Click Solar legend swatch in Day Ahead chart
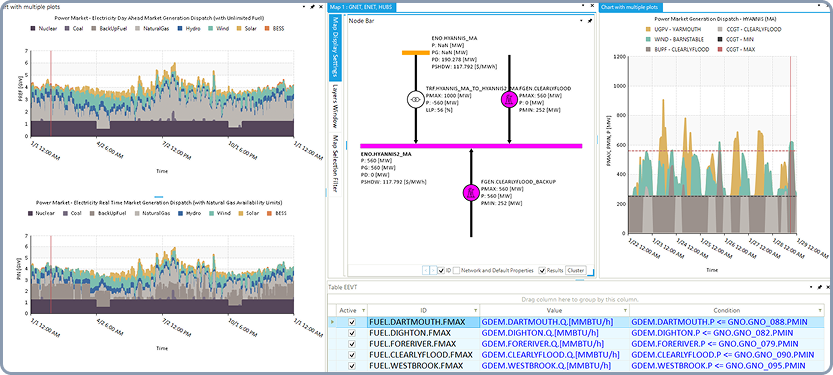The width and height of the screenshot is (833, 375). coord(240,29)
